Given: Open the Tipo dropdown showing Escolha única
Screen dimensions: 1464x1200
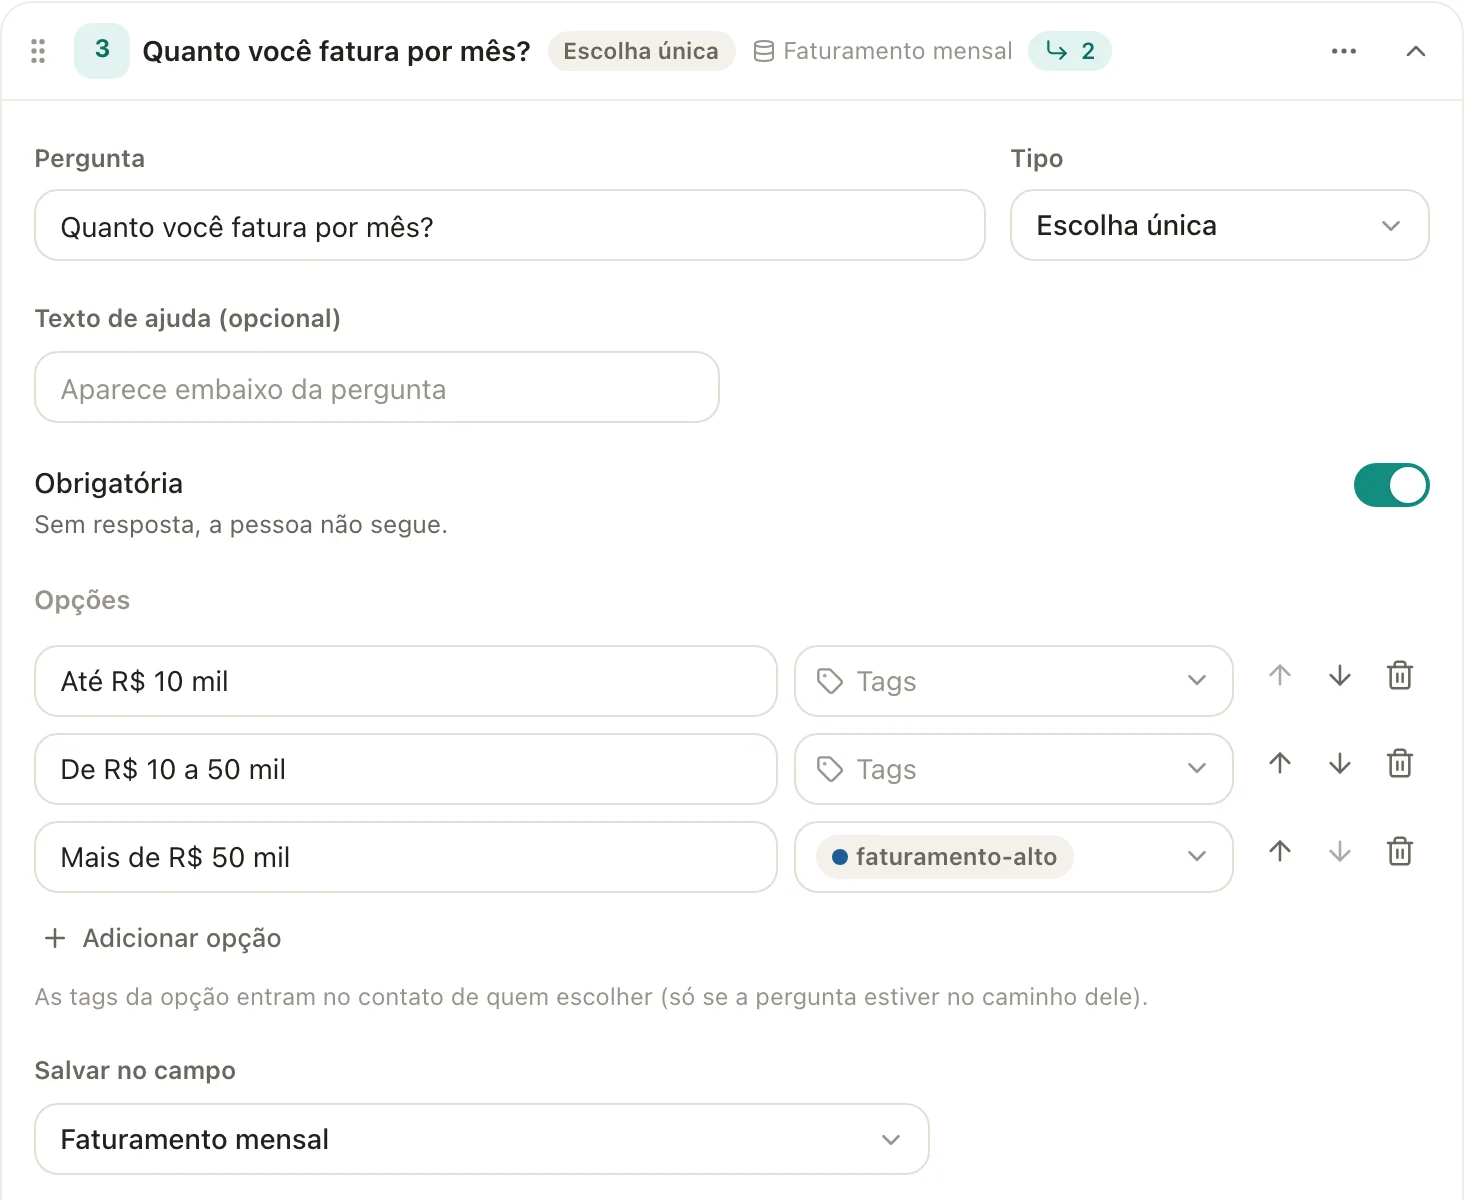Looking at the screenshot, I should tap(1219, 225).
